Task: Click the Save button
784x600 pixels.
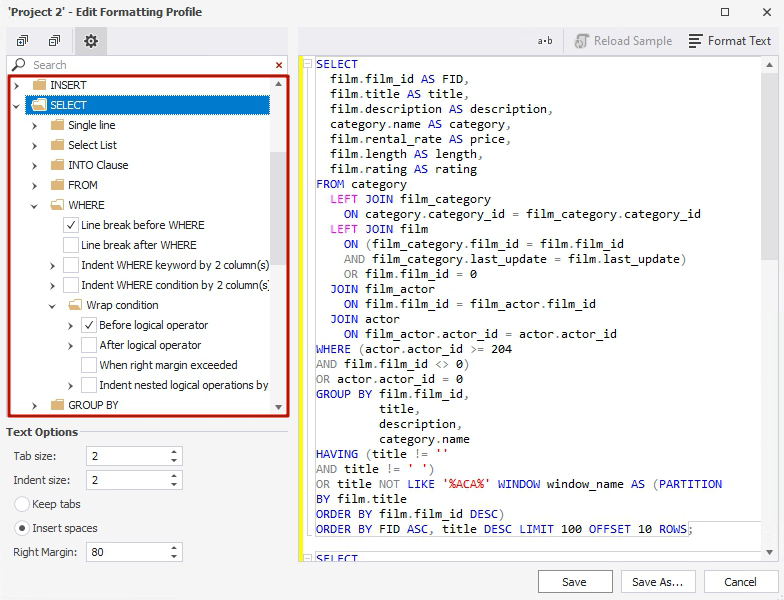Action: tap(575, 582)
